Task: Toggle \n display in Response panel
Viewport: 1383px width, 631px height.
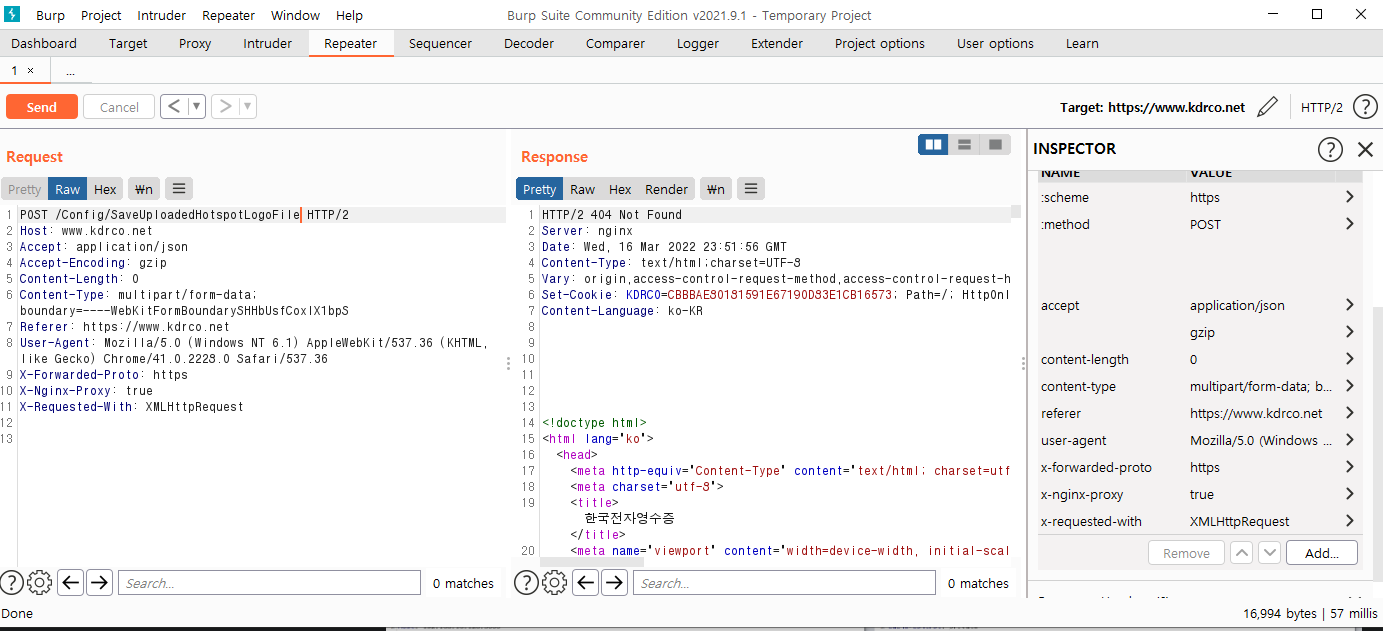Action: (x=715, y=189)
